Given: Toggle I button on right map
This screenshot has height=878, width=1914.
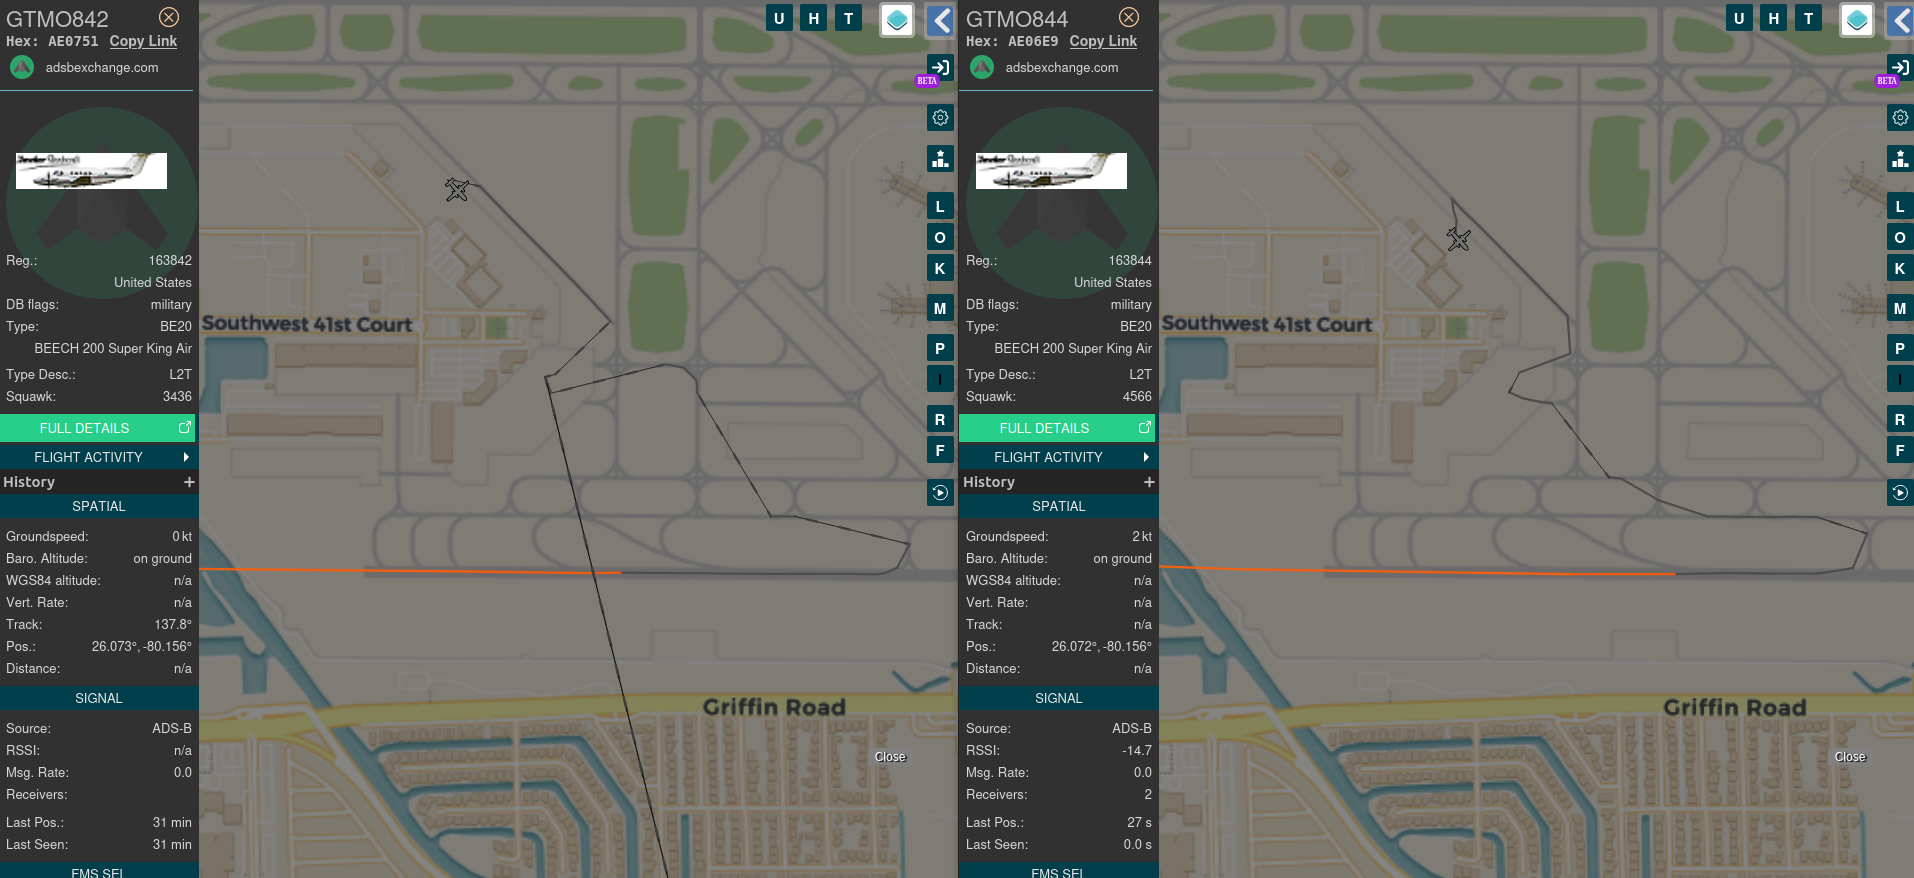Looking at the screenshot, I should tap(1900, 379).
